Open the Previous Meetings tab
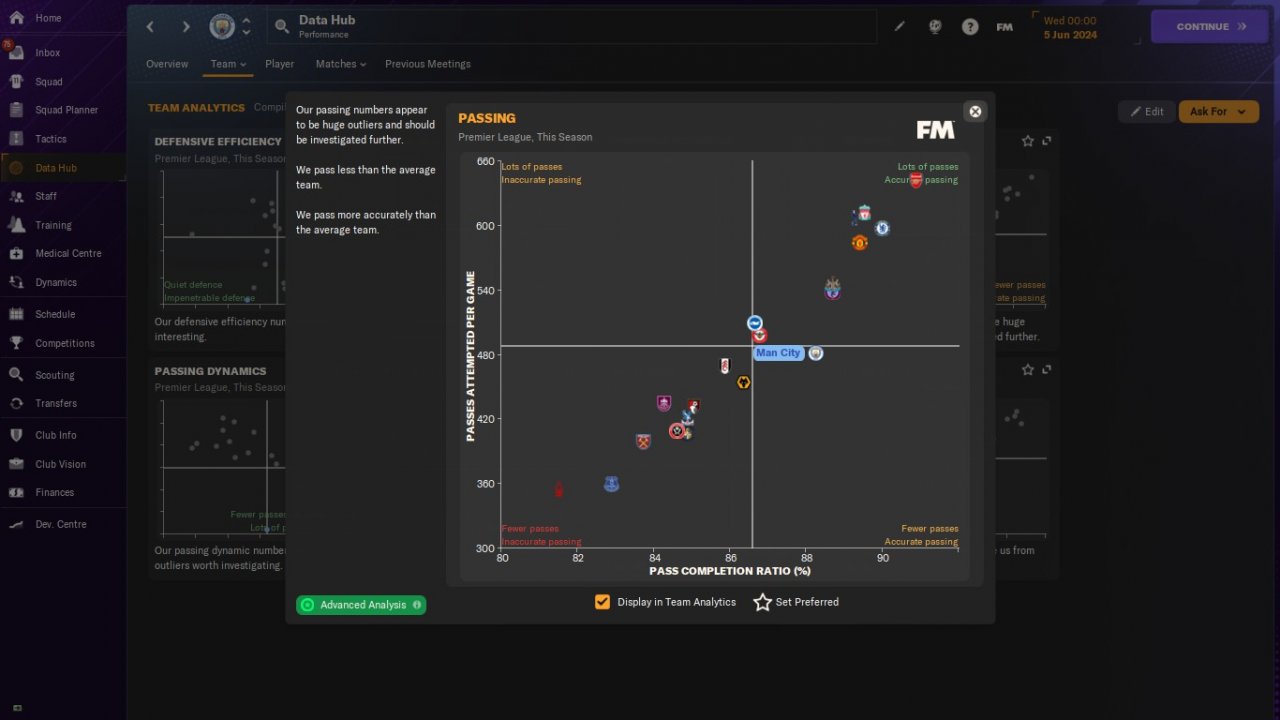 pyautogui.click(x=428, y=64)
